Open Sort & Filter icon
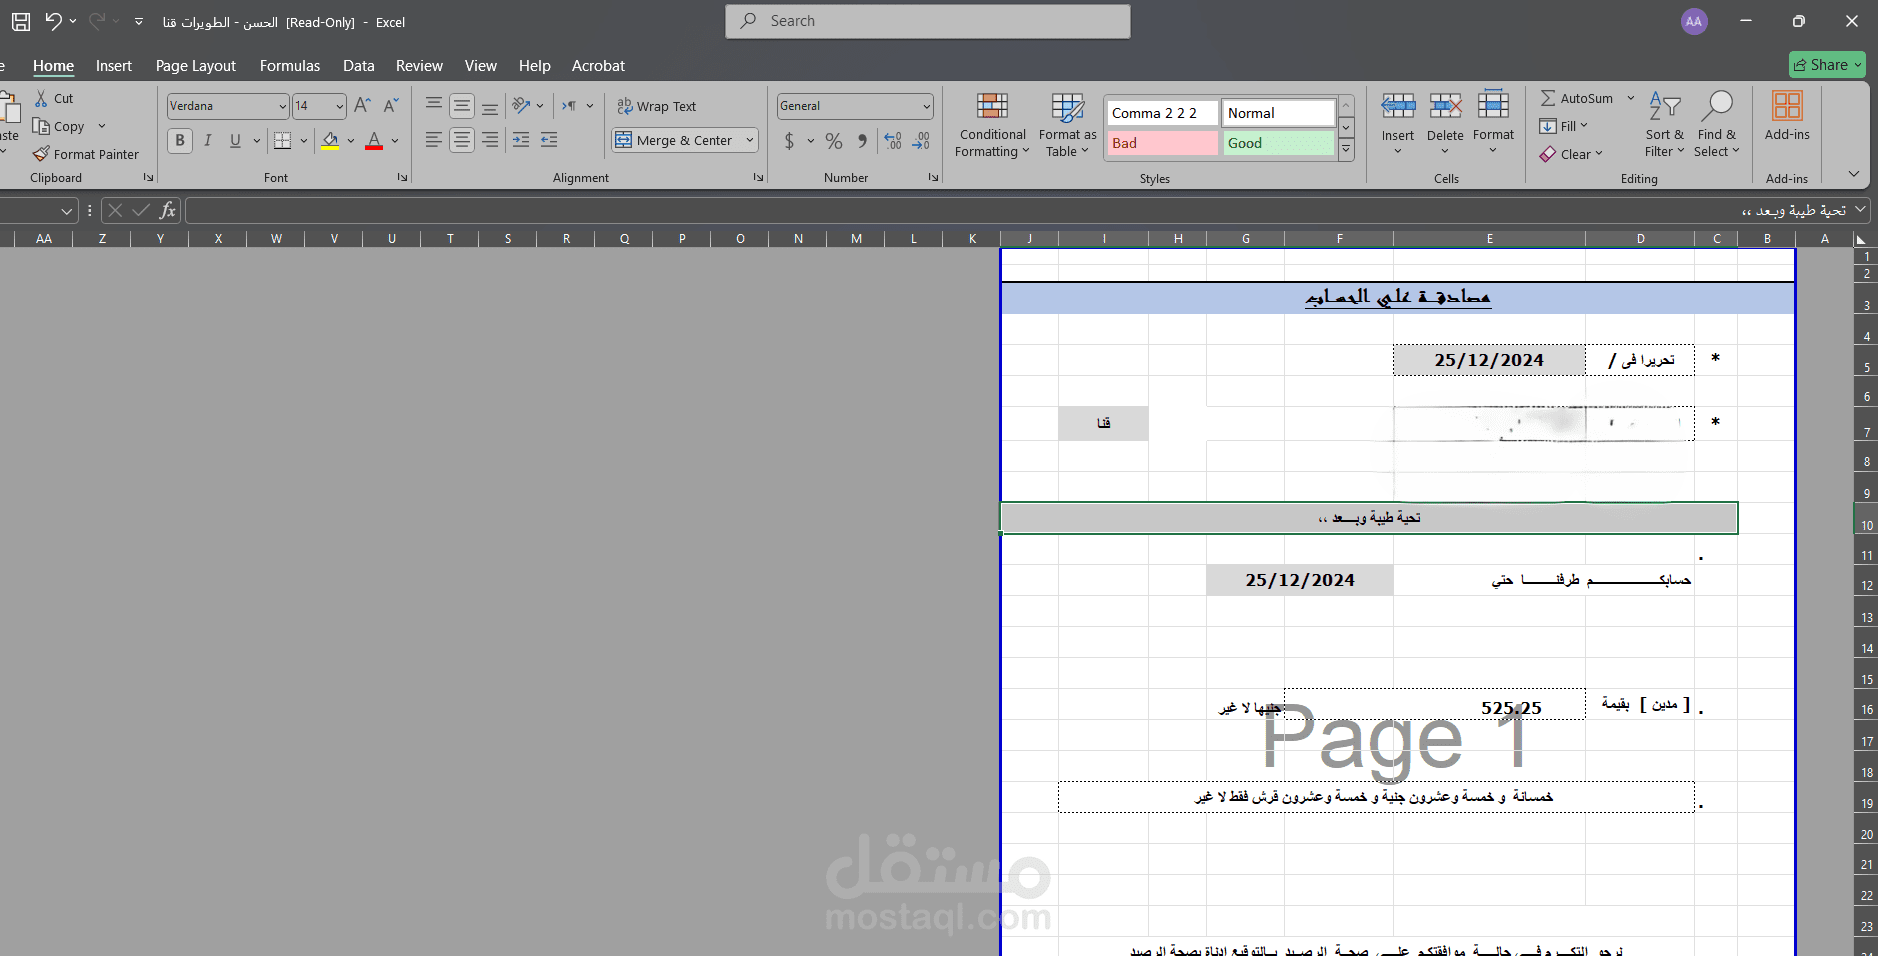 click(x=1665, y=105)
